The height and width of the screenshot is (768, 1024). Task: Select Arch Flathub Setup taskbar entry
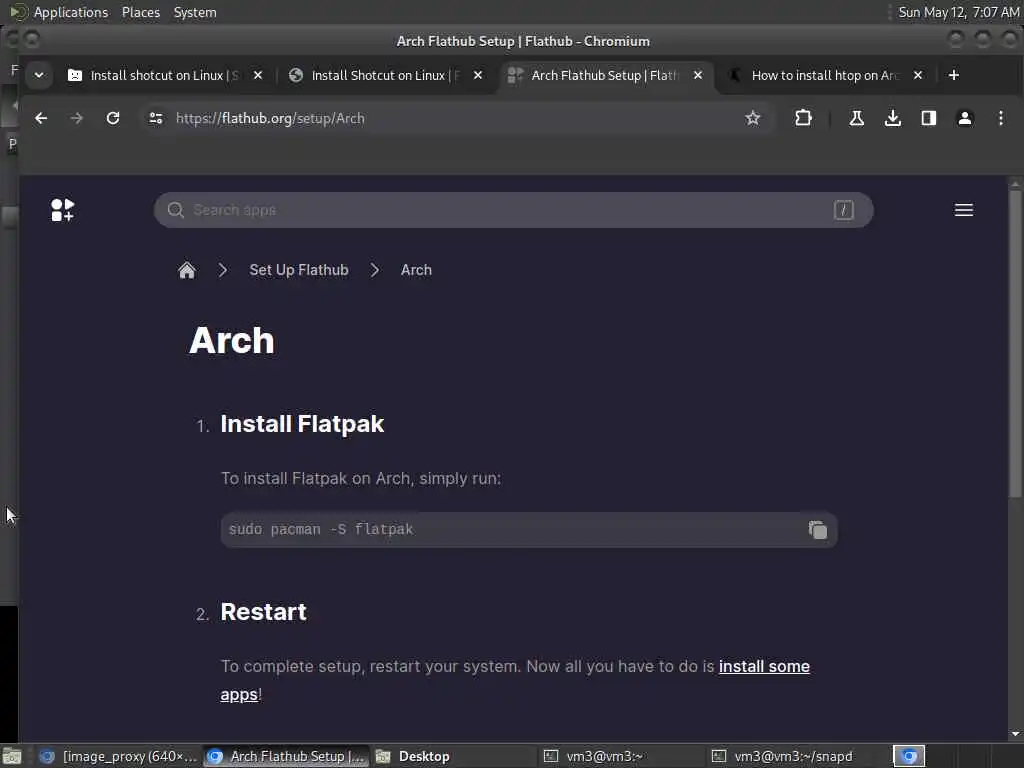click(286, 756)
